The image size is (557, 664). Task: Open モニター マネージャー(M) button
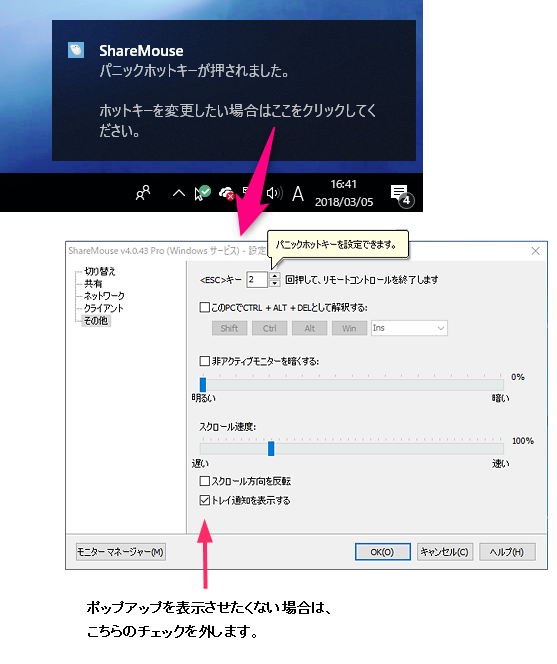[121, 552]
